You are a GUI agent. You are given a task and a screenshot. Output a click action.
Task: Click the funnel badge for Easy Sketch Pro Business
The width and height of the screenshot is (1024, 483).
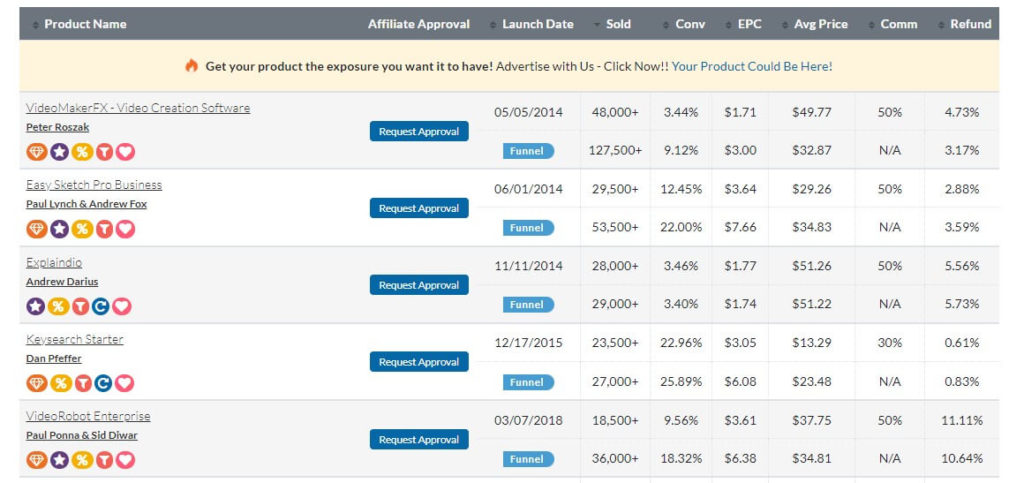104,229
